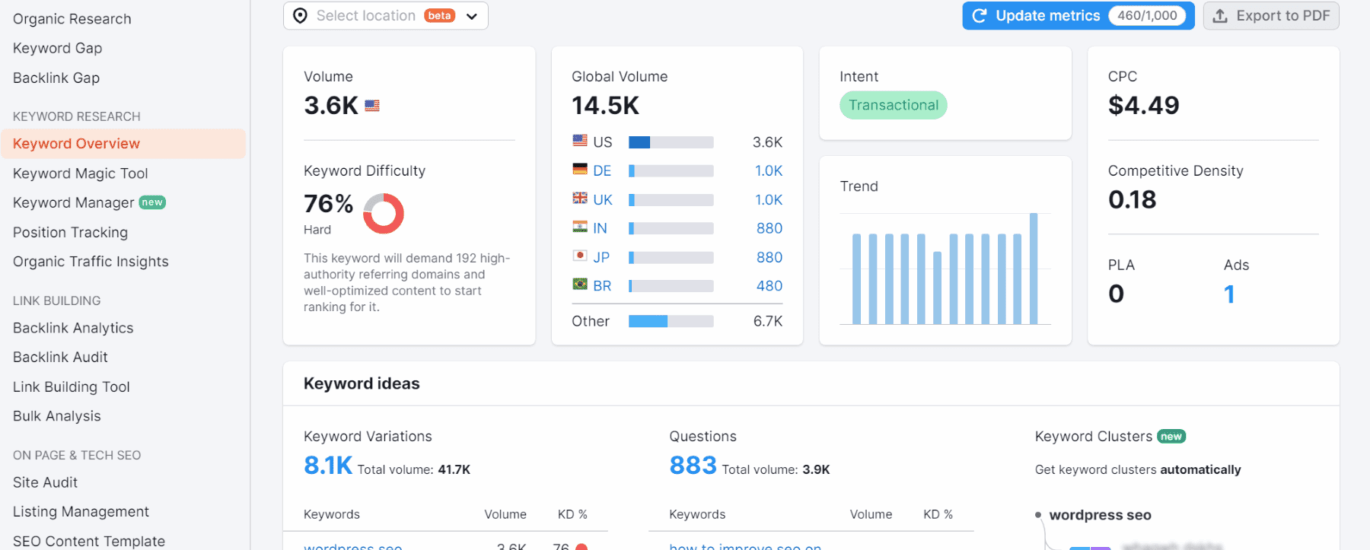Click the Volume column header under Keyword Variations
Viewport: 1370px width, 550px height.
click(505, 514)
